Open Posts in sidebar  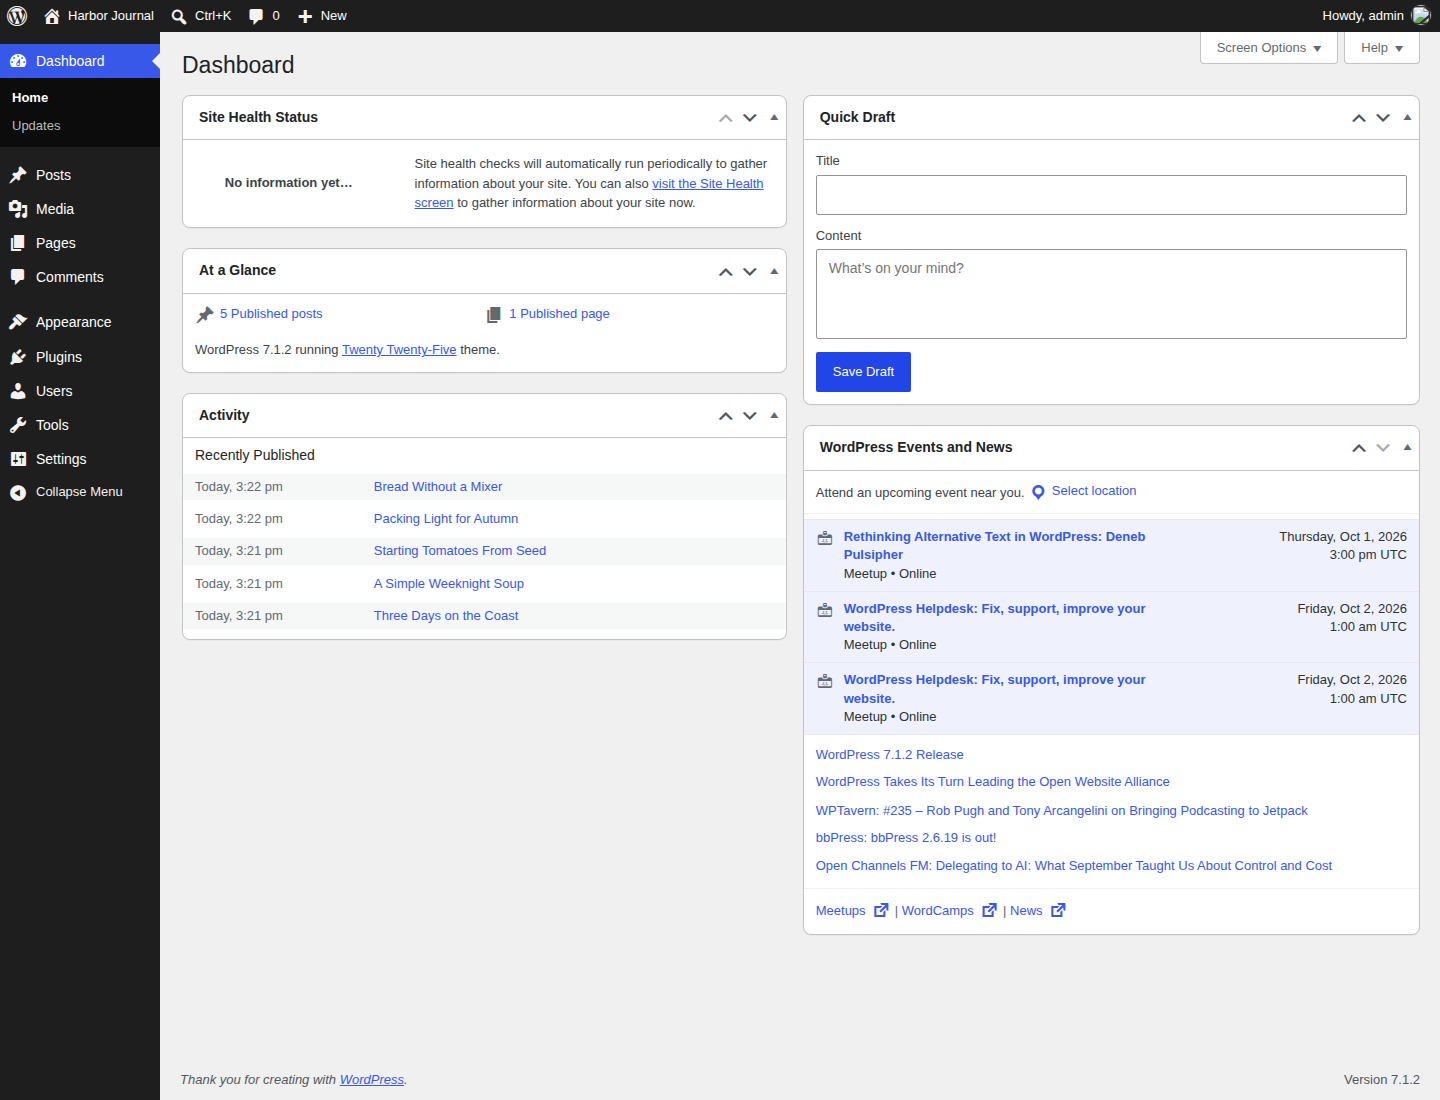[x=80, y=175]
